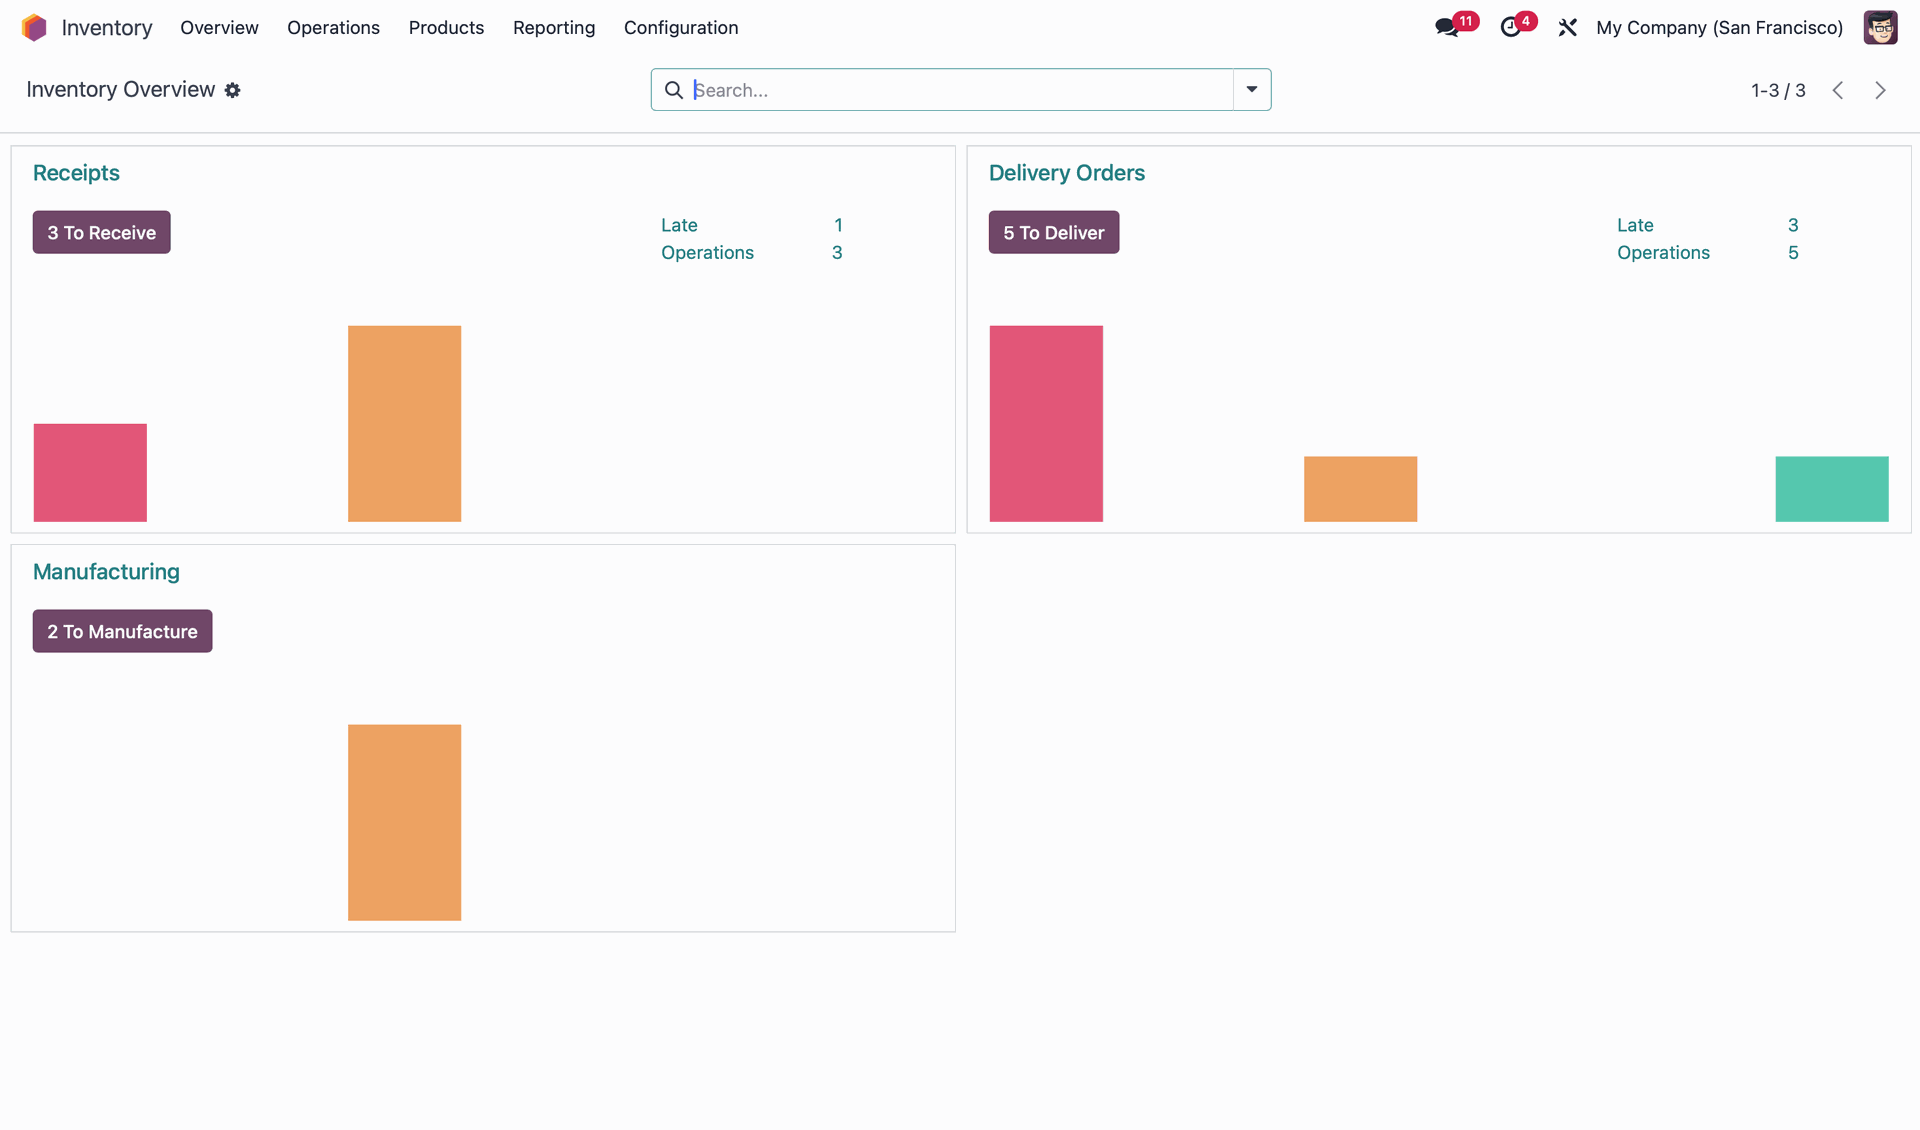1920x1130 pixels.
Task: Open the messages conversation icon
Action: pos(1446,27)
